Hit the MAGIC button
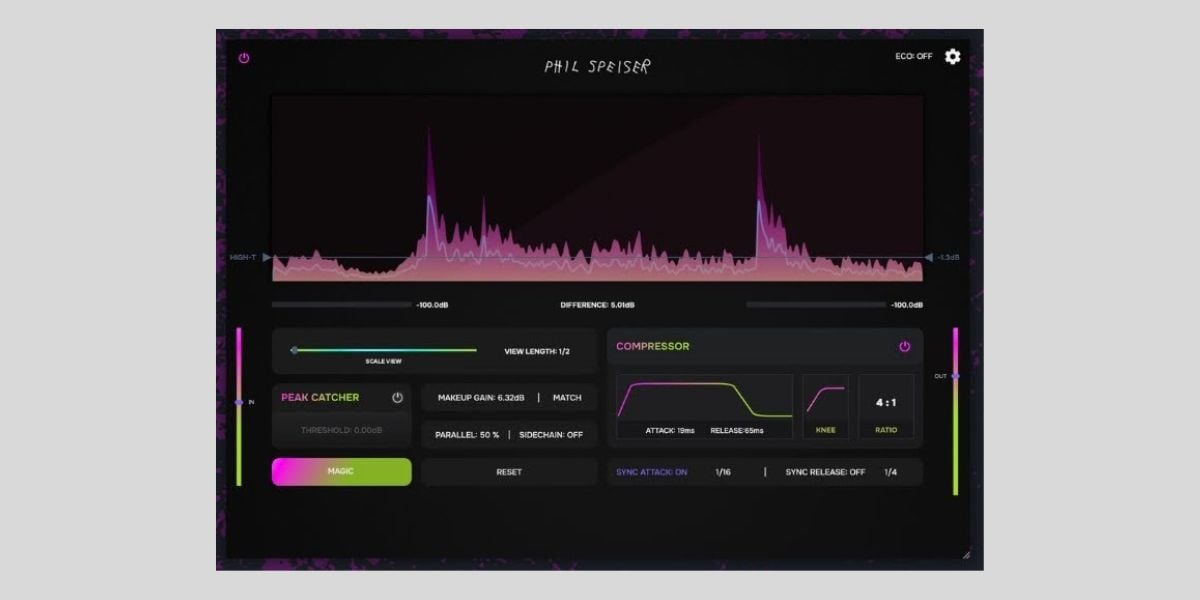This screenshot has width=1200, height=600. pos(342,472)
